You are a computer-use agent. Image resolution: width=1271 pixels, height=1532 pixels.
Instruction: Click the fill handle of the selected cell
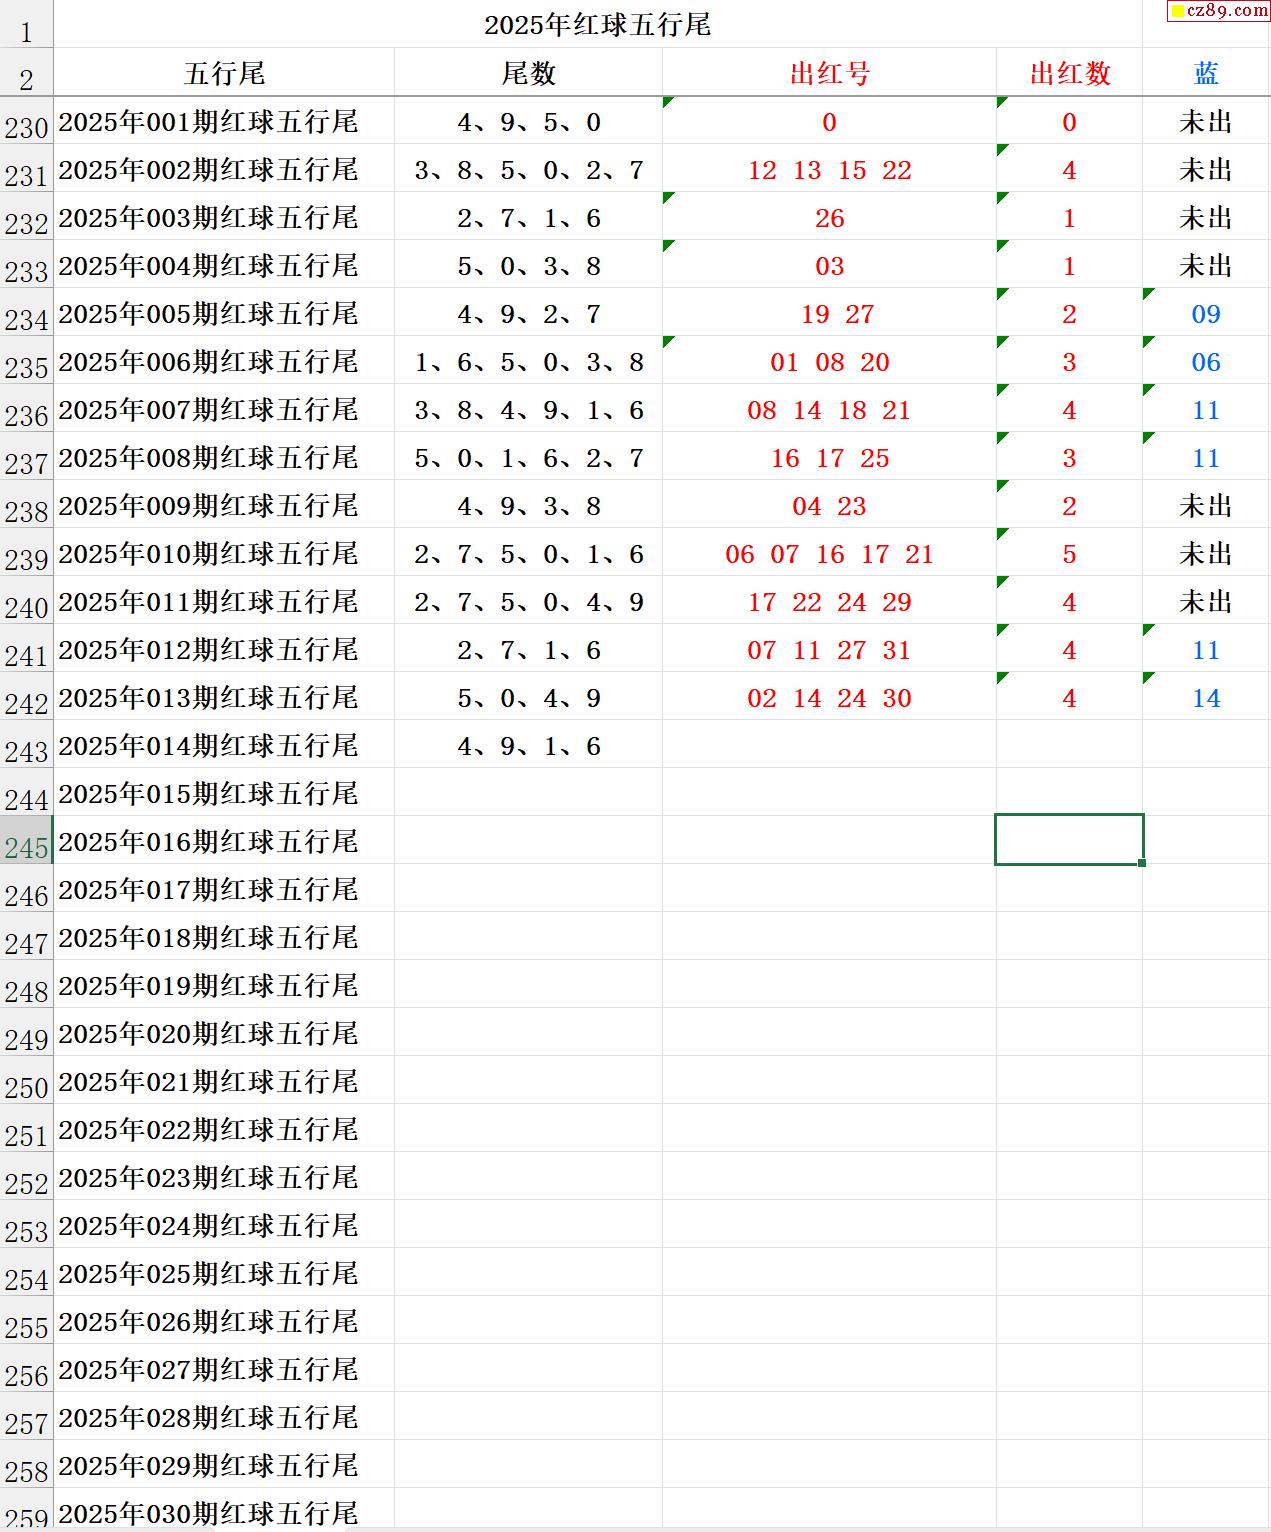pos(1142,863)
